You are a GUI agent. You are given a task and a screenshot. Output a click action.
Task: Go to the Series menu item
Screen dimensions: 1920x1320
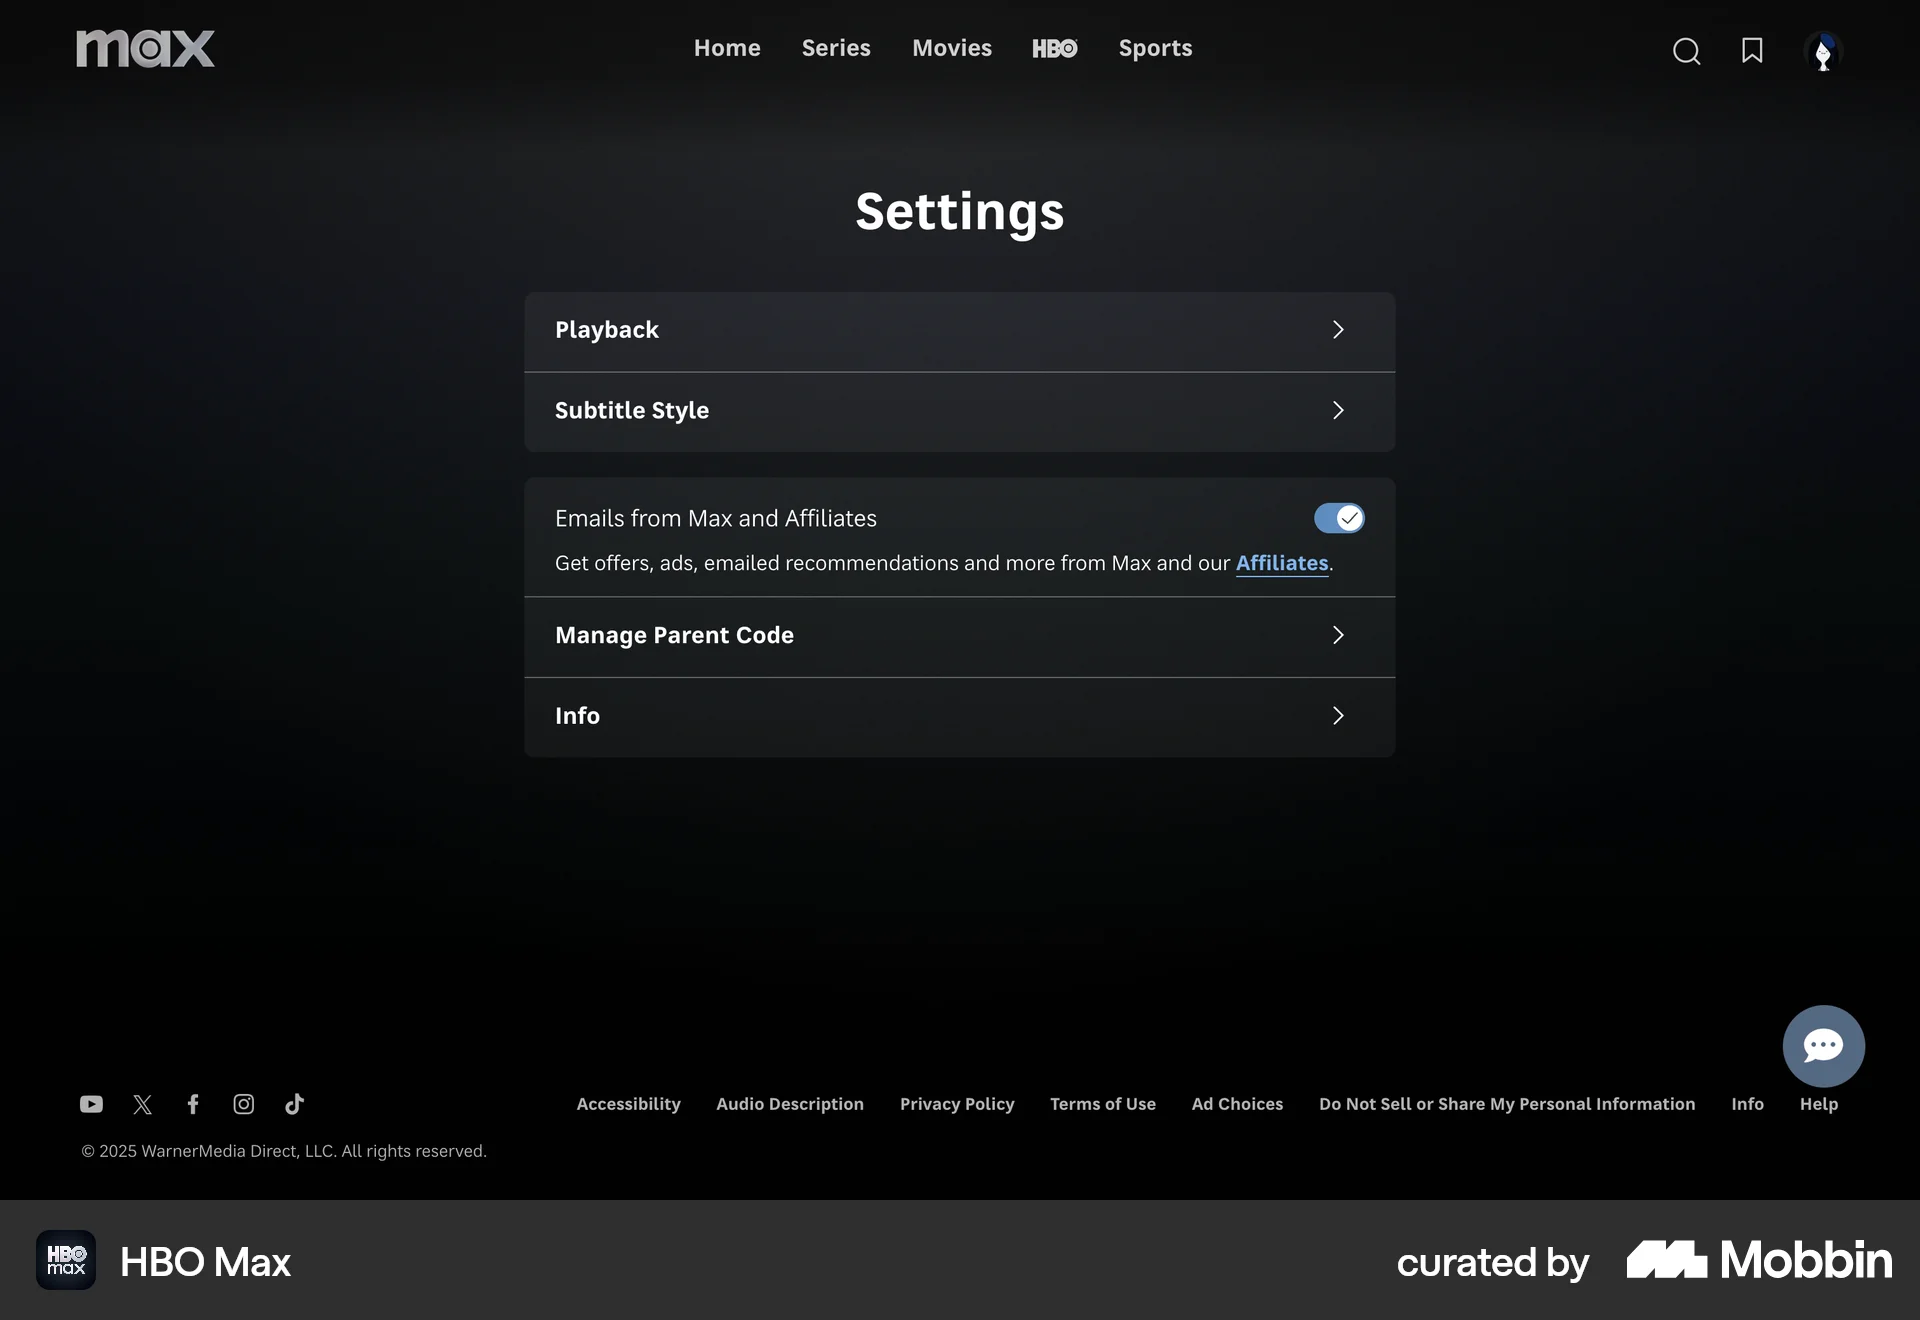[836, 48]
